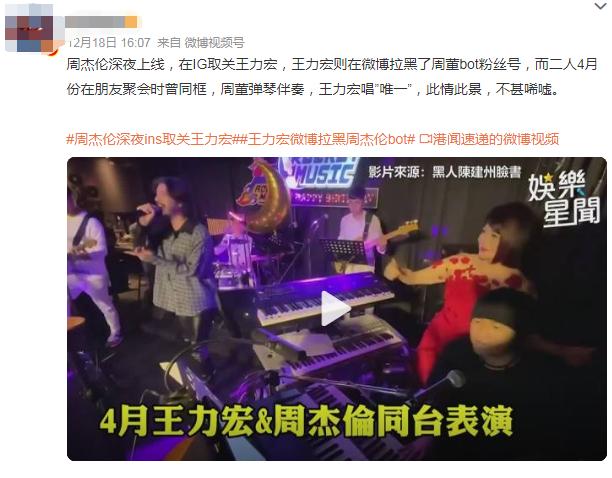Viewport: 612px width, 478px height.
Task: Click the 影片來源 黑人陳建州臉書 caption
Action: (x=445, y=172)
